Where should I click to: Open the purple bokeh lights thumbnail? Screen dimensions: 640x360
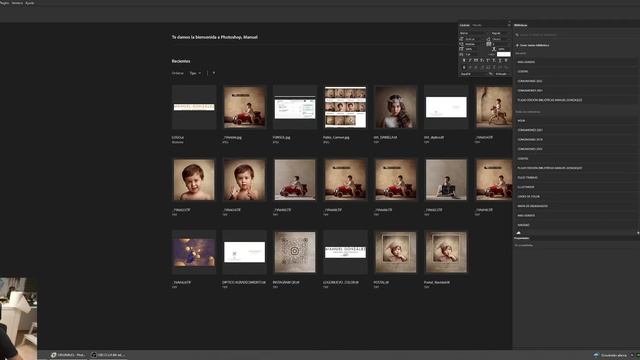point(194,252)
